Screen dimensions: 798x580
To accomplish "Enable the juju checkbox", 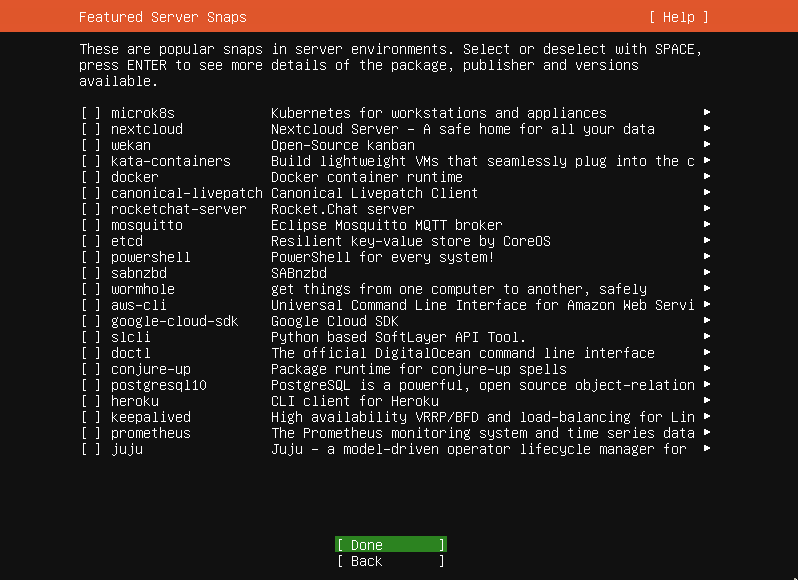I will (91, 450).
